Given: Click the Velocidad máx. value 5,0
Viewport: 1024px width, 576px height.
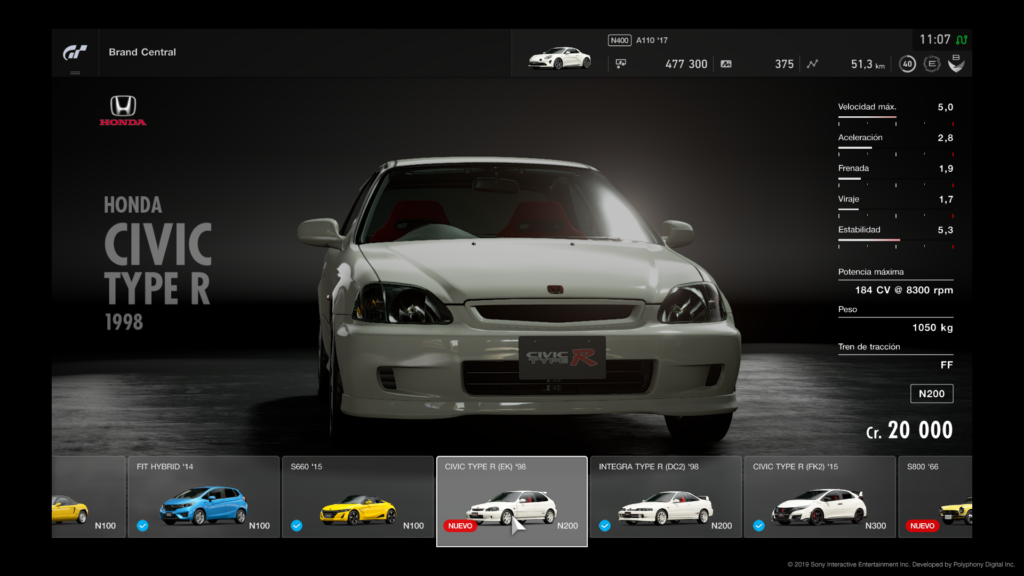Looking at the screenshot, I should click(x=945, y=107).
